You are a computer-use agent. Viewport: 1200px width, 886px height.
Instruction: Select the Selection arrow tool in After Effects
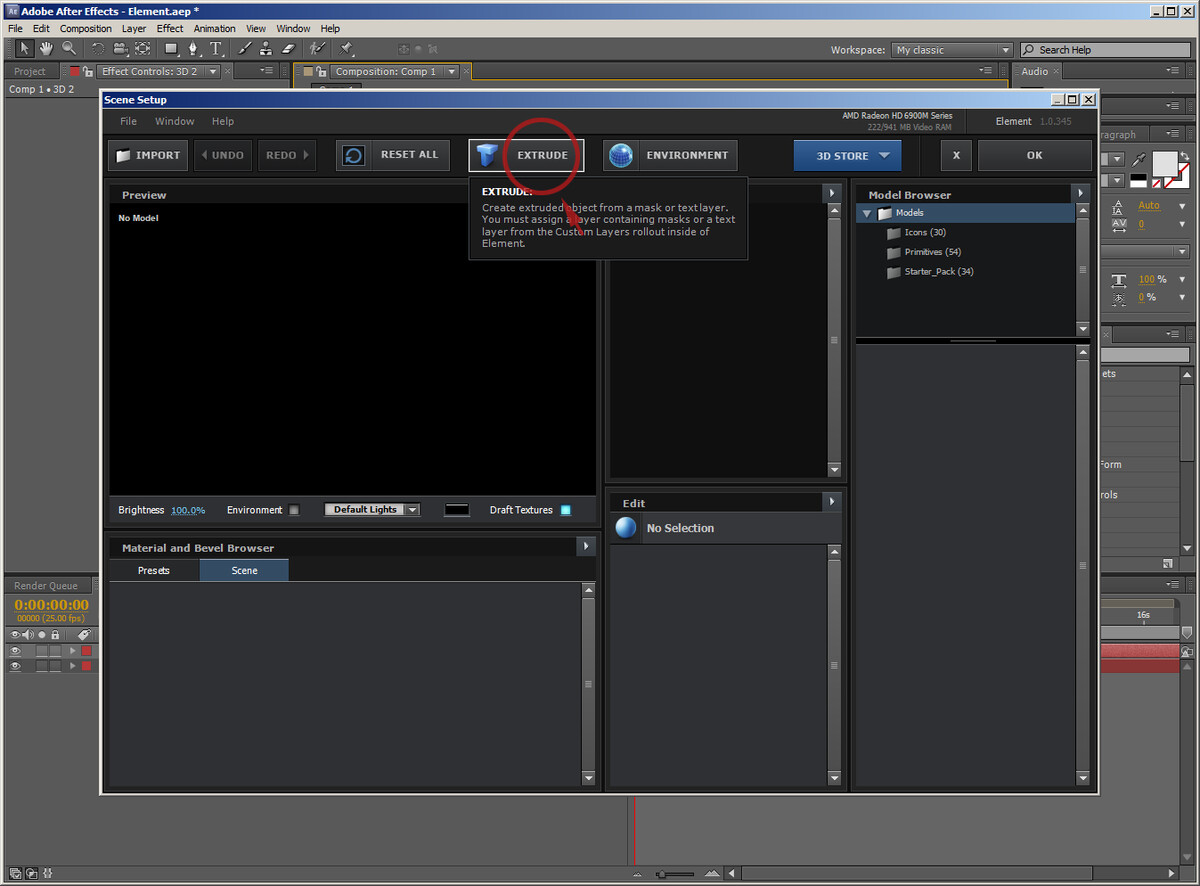25,49
